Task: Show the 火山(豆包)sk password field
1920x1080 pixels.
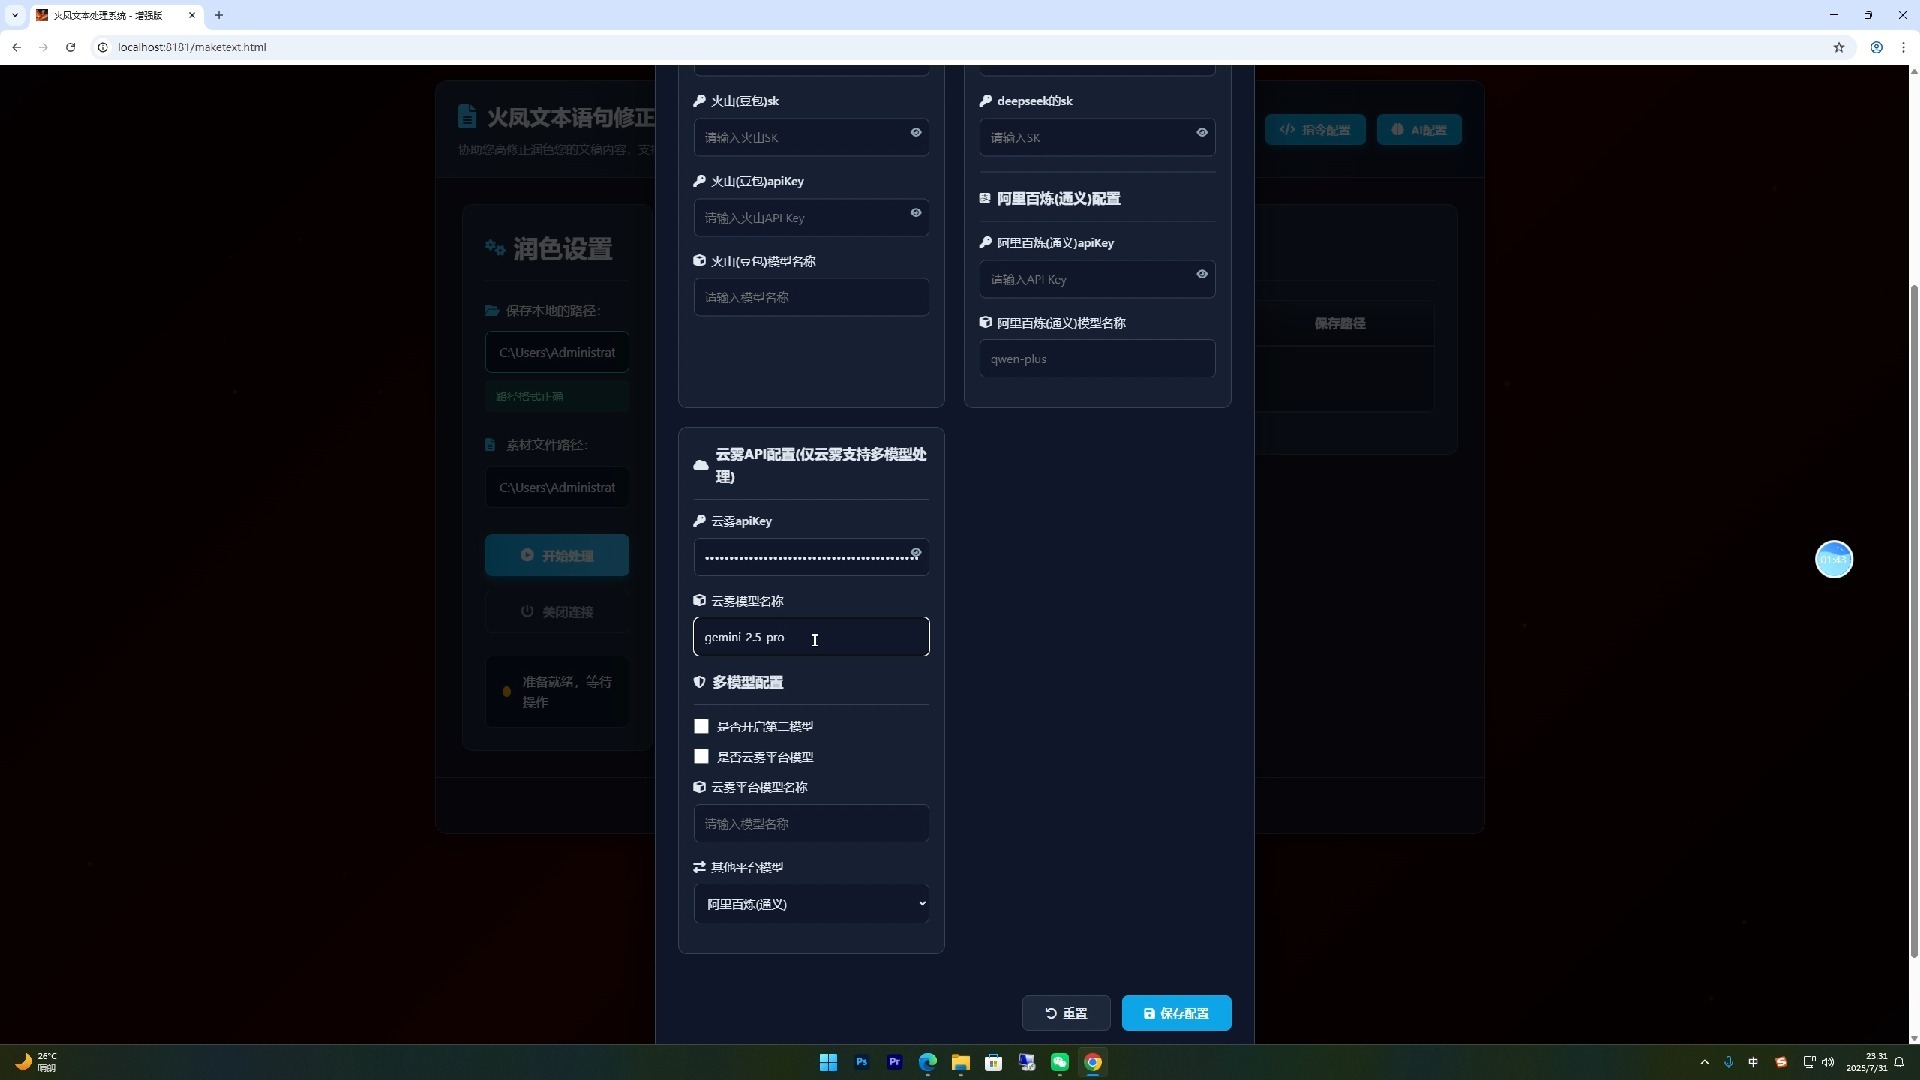Action: tap(915, 133)
